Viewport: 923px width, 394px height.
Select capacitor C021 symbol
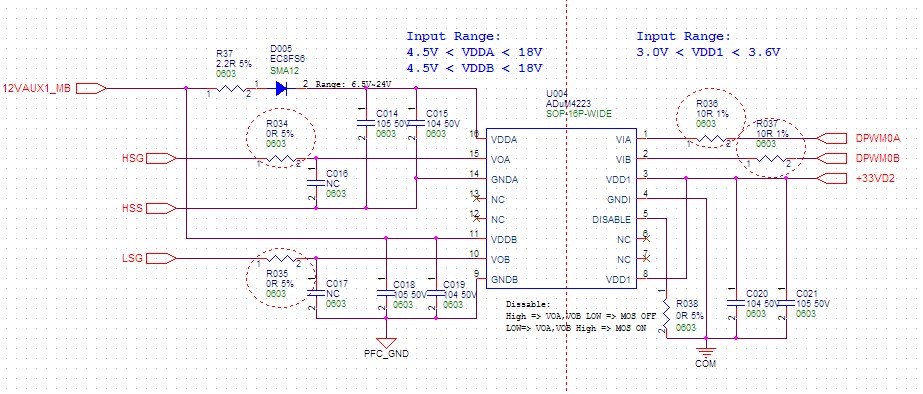coord(787,303)
